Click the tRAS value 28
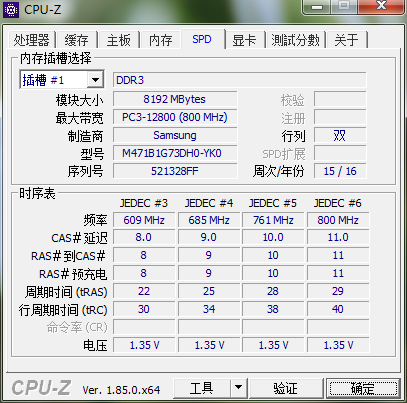Image resolution: width=407 pixels, height=403 pixels. (273, 291)
